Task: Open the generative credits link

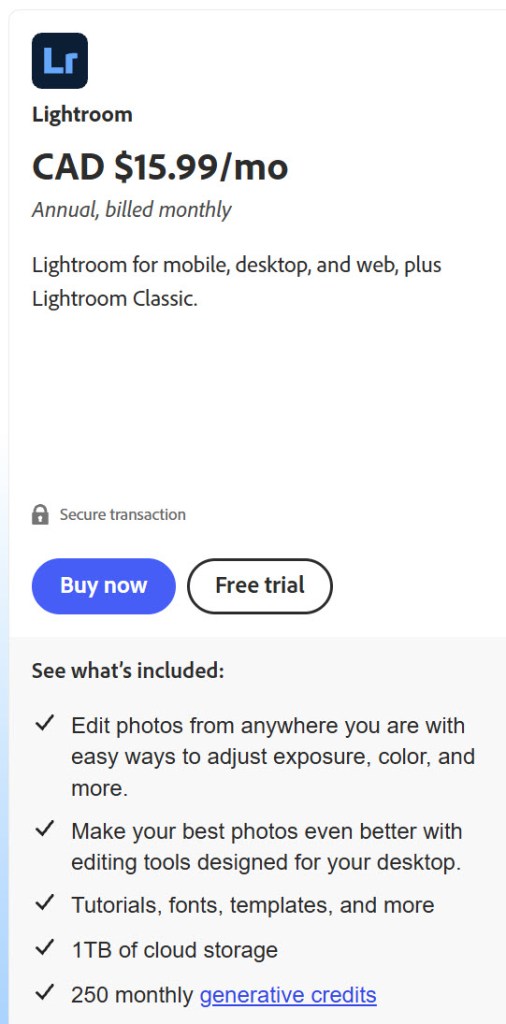Action: 288,995
